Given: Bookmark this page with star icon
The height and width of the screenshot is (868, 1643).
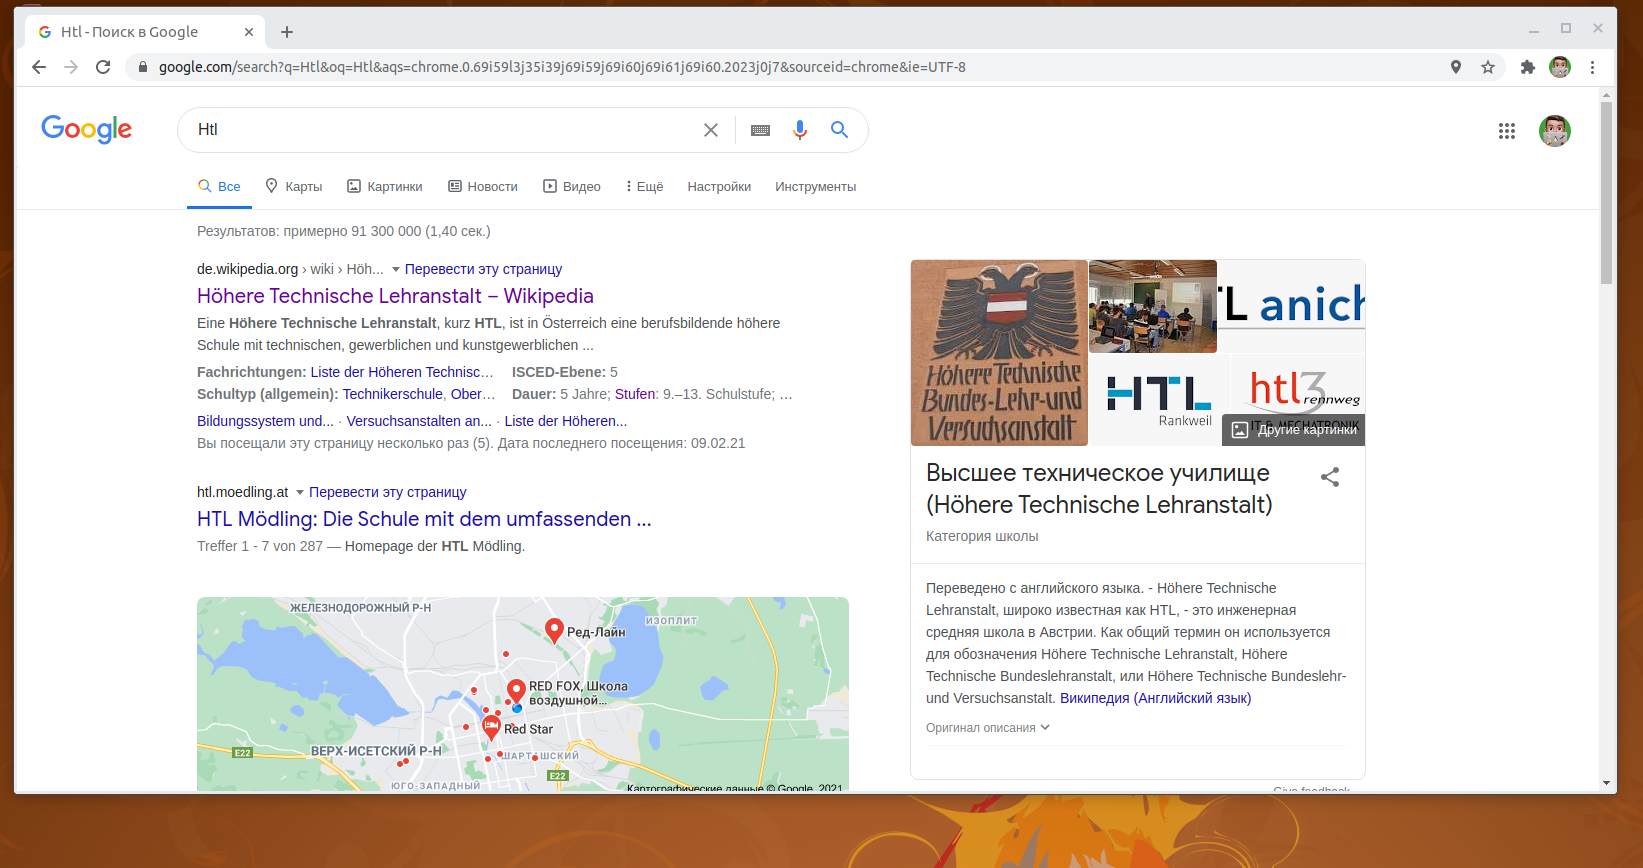Looking at the screenshot, I should coord(1488,67).
